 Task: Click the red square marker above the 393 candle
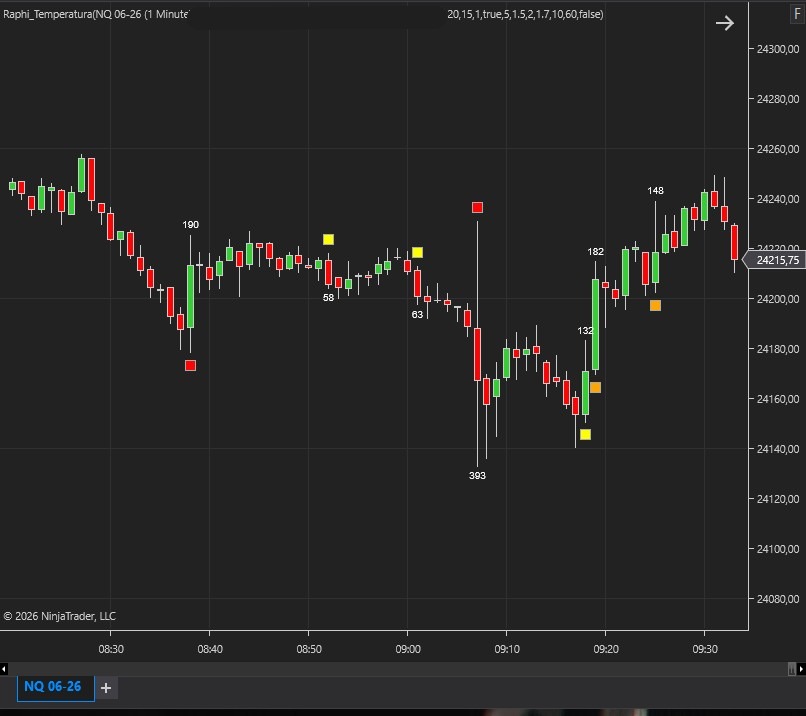tap(477, 207)
